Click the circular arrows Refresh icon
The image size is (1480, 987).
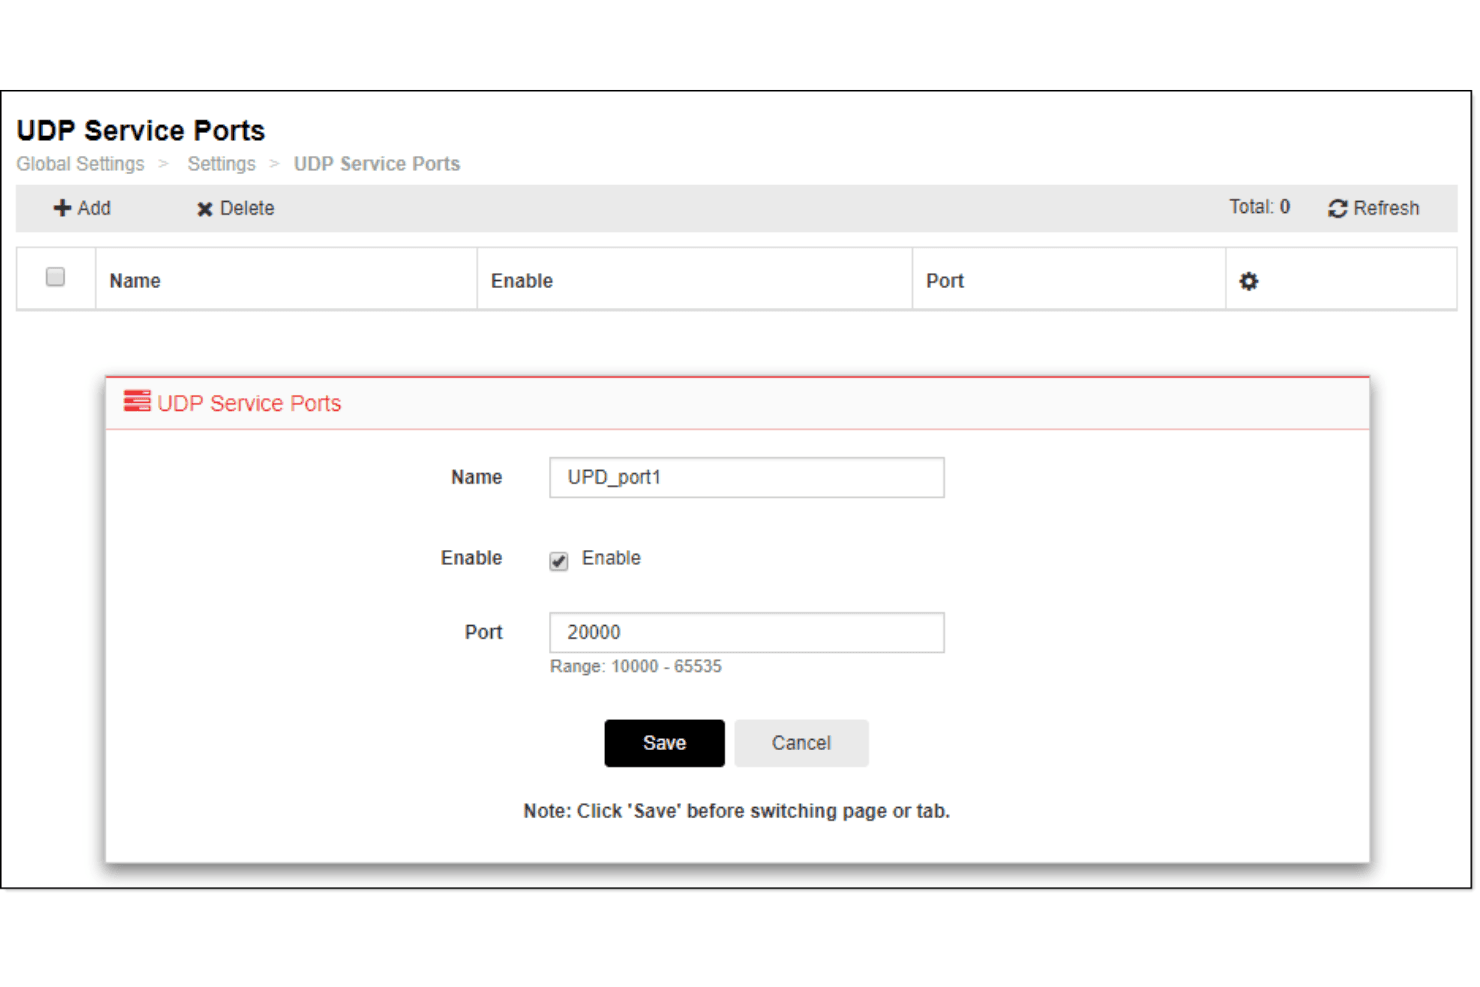tap(1337, 209)
